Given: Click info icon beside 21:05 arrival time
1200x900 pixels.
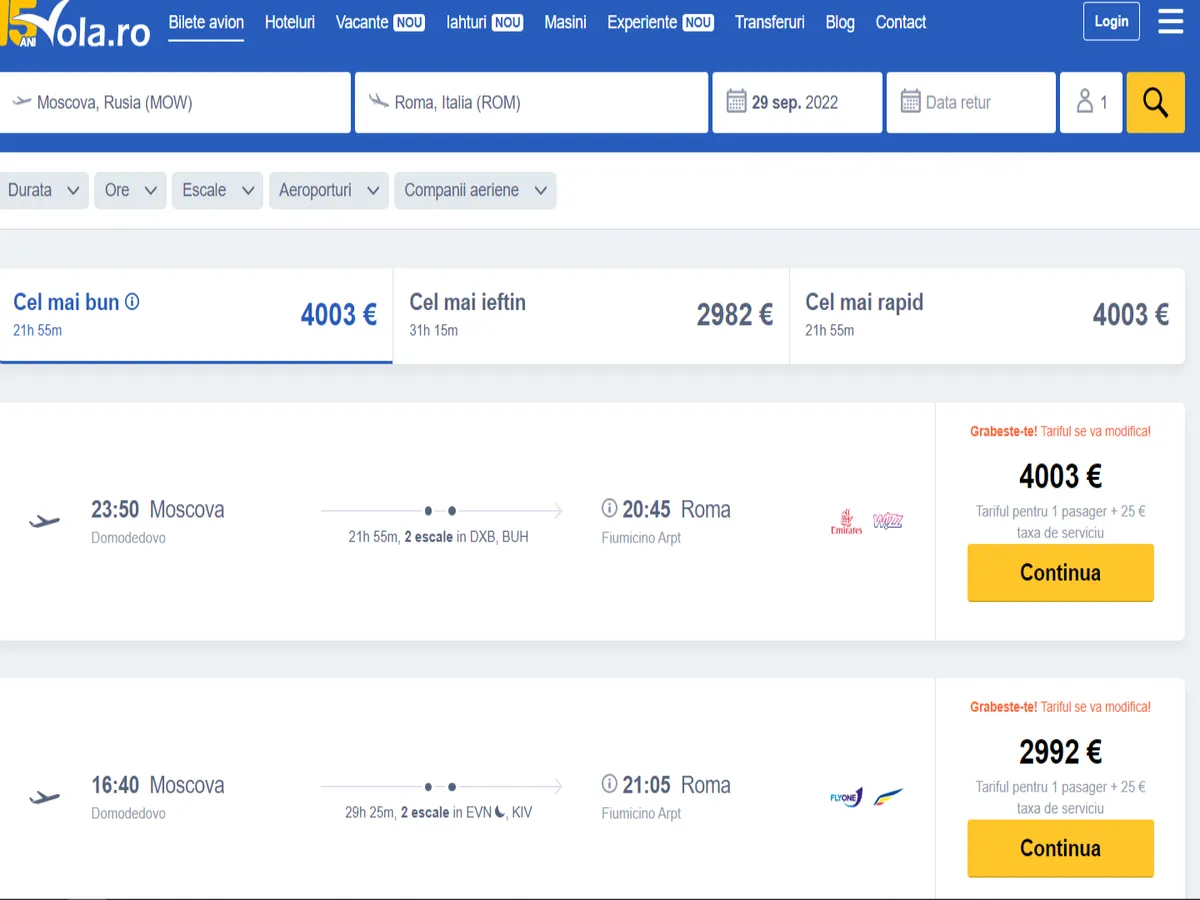Looking at the screenshot, I should (x=609, y=785).
